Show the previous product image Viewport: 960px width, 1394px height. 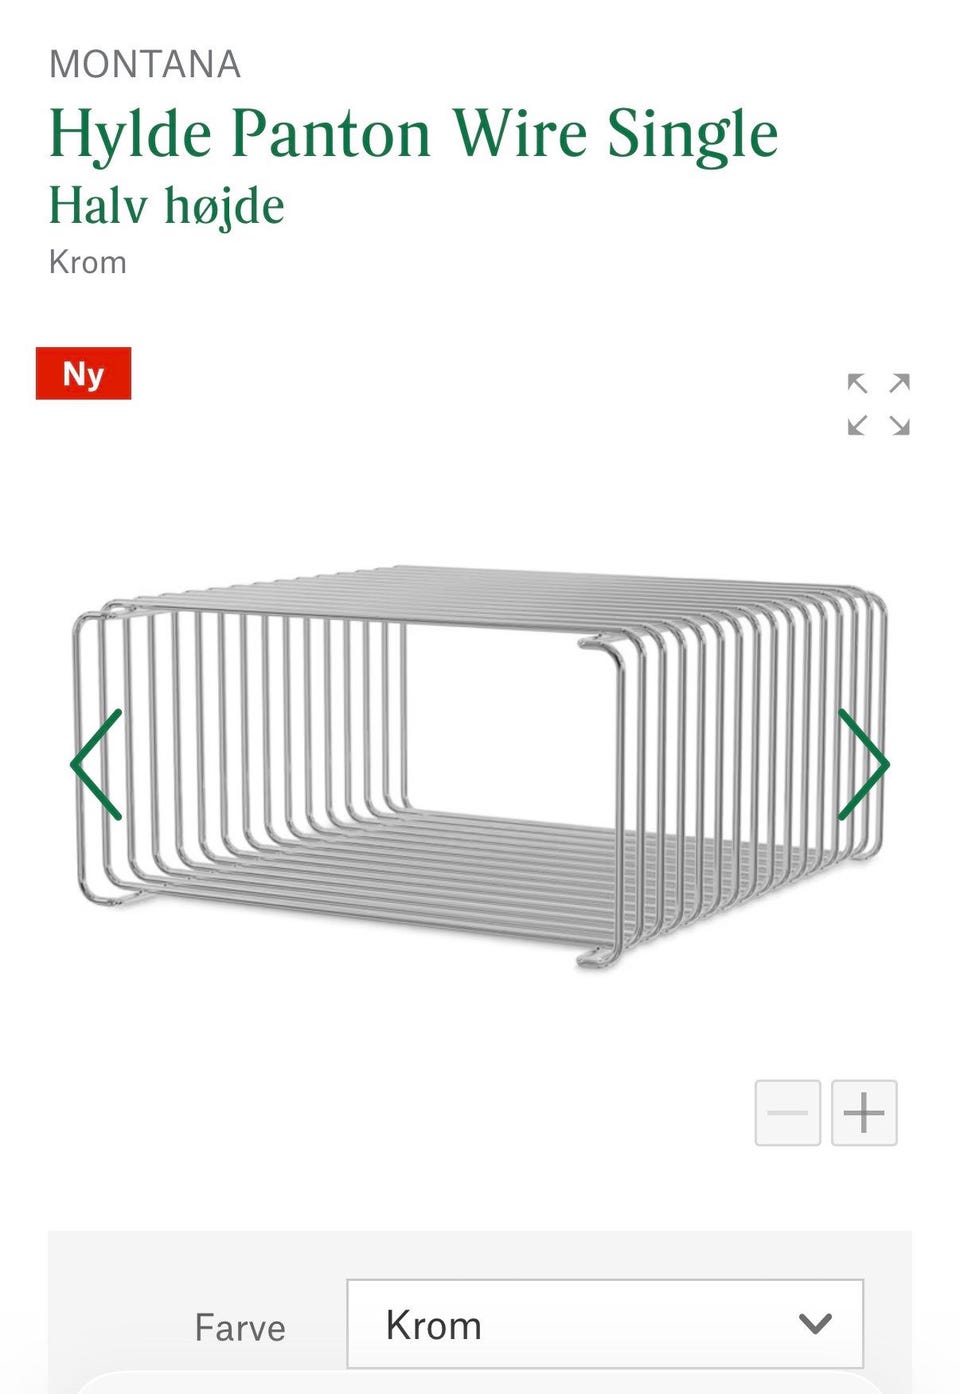tap(97, 765)
